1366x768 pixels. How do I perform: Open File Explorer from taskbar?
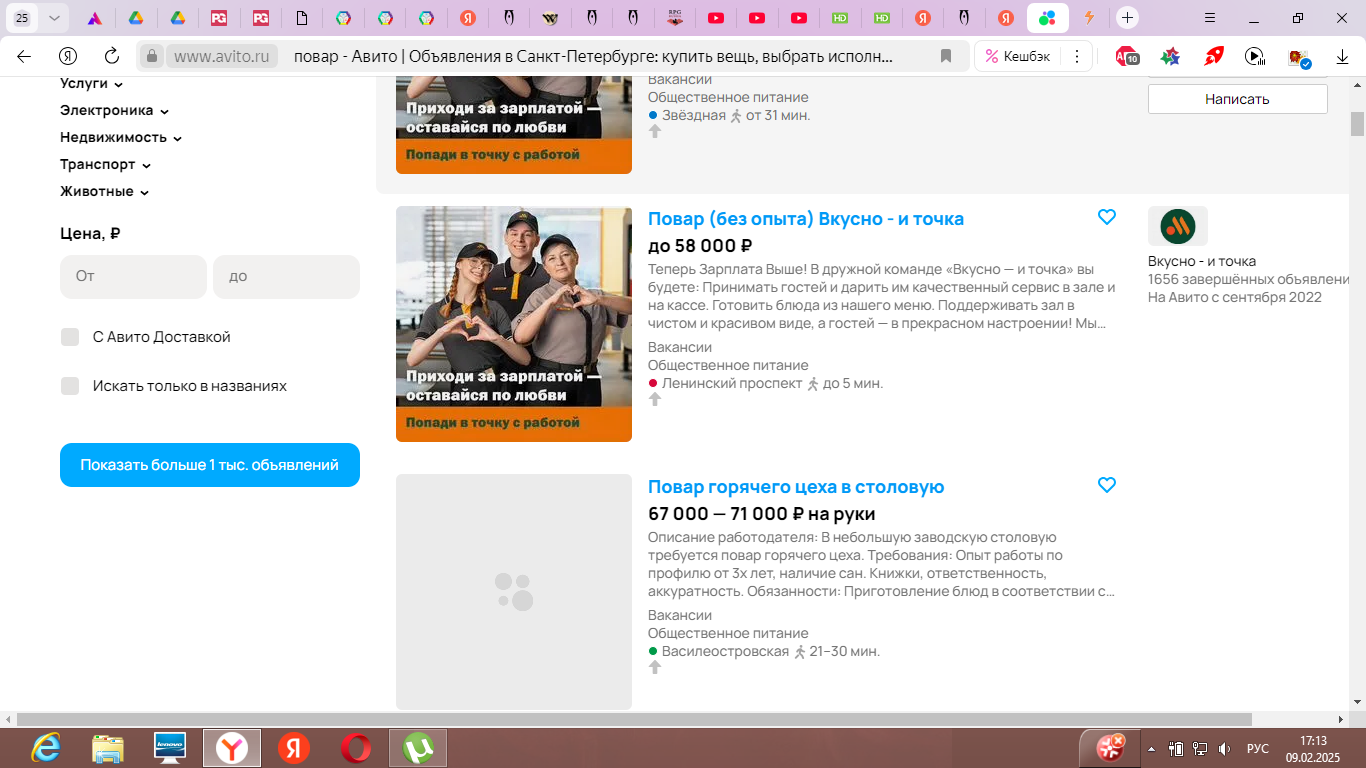[108, 748]
